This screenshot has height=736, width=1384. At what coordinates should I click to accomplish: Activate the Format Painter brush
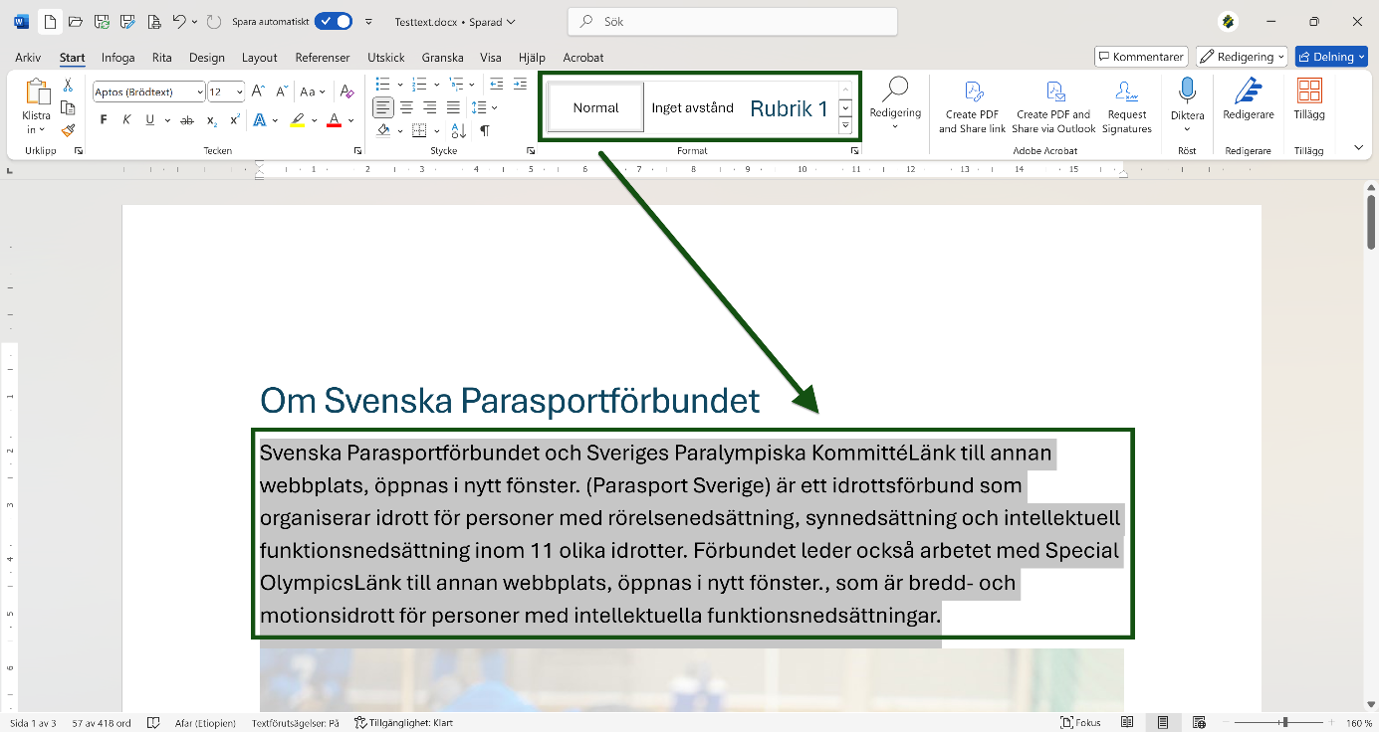68,130
